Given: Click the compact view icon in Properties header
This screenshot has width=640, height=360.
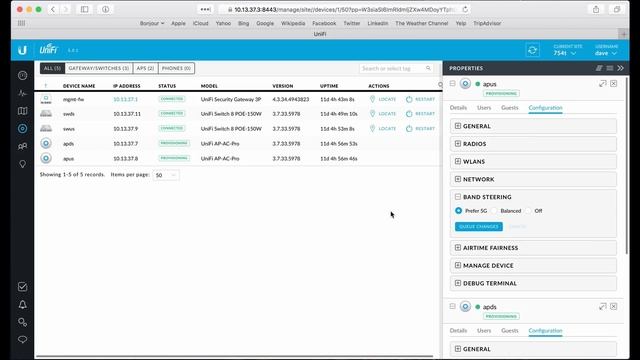Looking at the screenshot, I should click(x=599, y=68).
